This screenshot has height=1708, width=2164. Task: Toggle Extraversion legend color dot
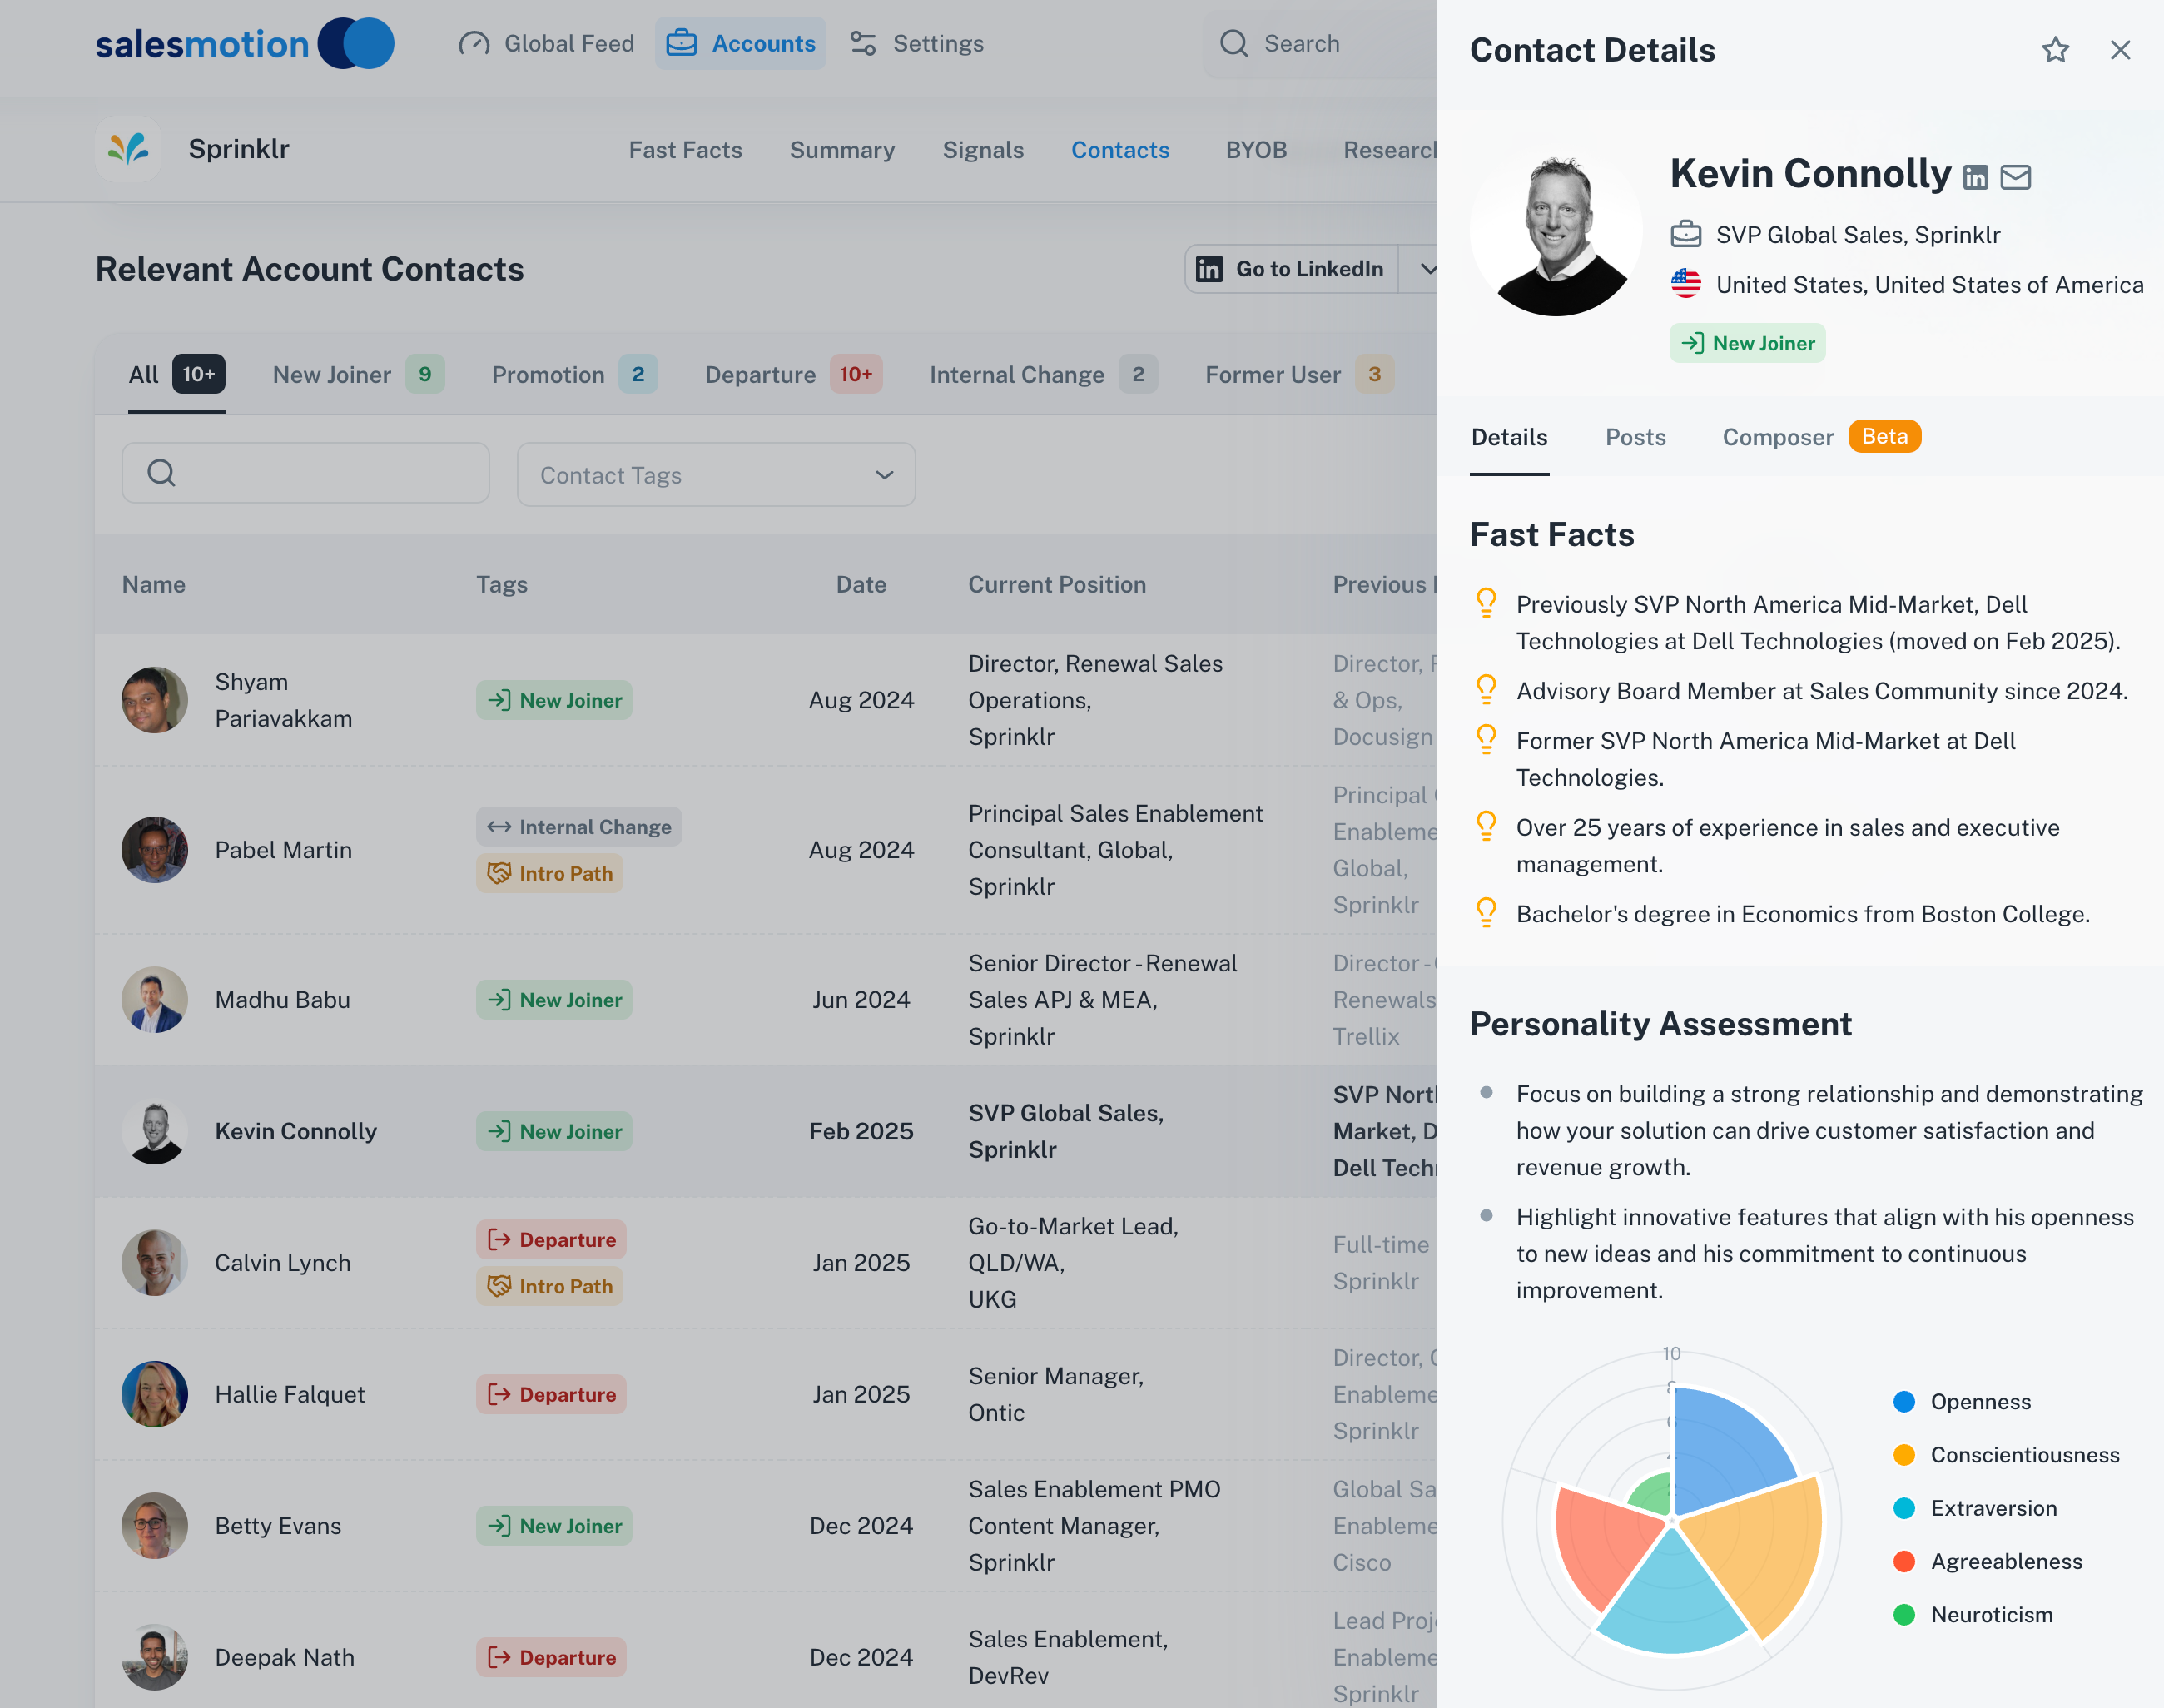coord(1904,1508)
